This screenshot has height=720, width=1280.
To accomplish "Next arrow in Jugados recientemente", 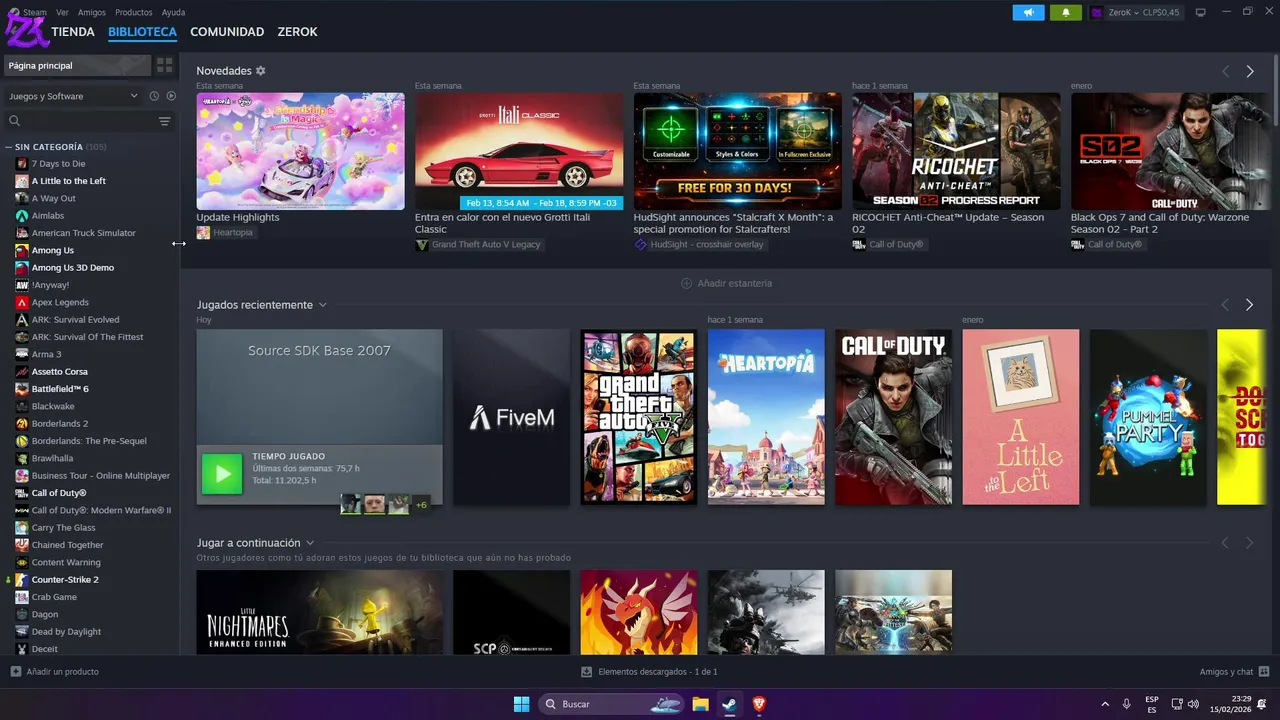I will pos(1250,305).
